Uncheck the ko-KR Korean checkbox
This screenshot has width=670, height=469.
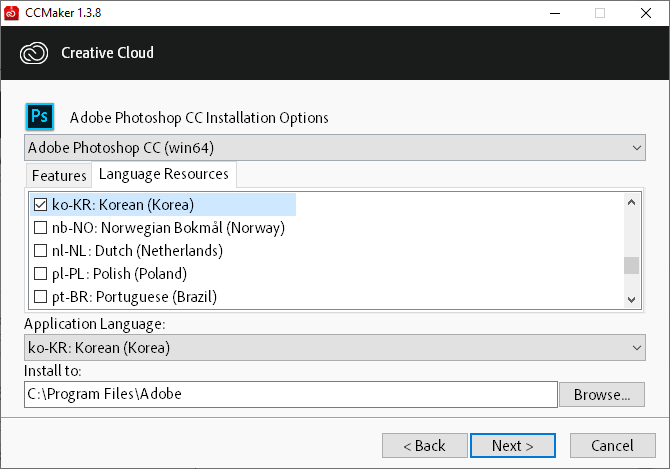click(41, 205)
